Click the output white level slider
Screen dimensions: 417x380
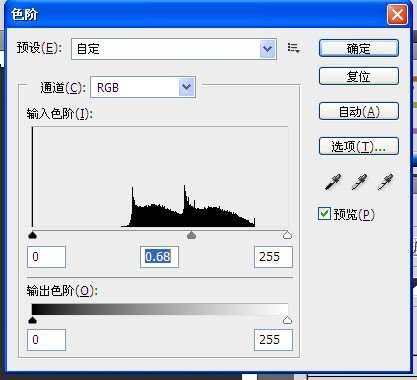tap(287, 320)
